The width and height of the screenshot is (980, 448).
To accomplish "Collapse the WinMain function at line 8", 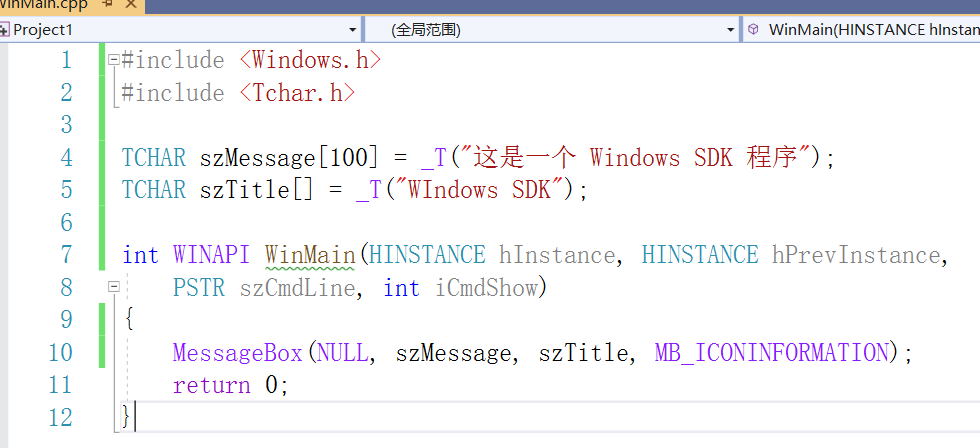I will (113, 287).
